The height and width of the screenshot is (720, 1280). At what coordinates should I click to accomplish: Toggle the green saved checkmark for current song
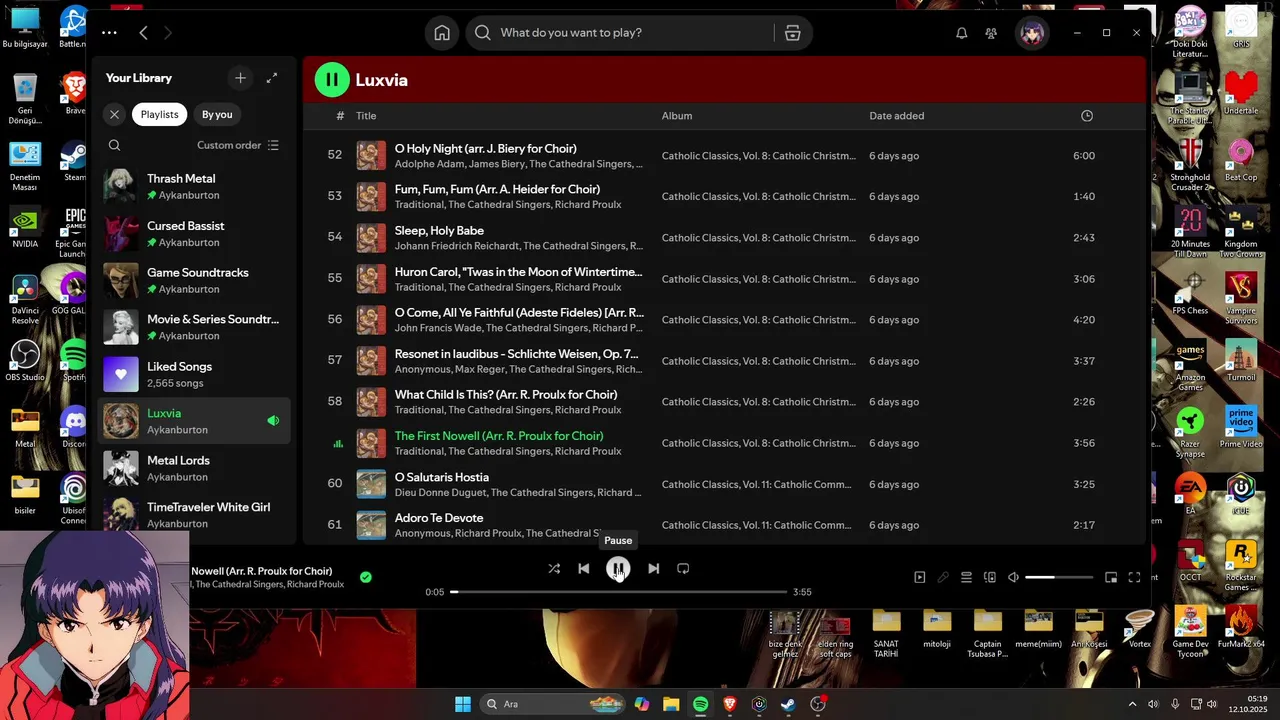click(366, 577)
